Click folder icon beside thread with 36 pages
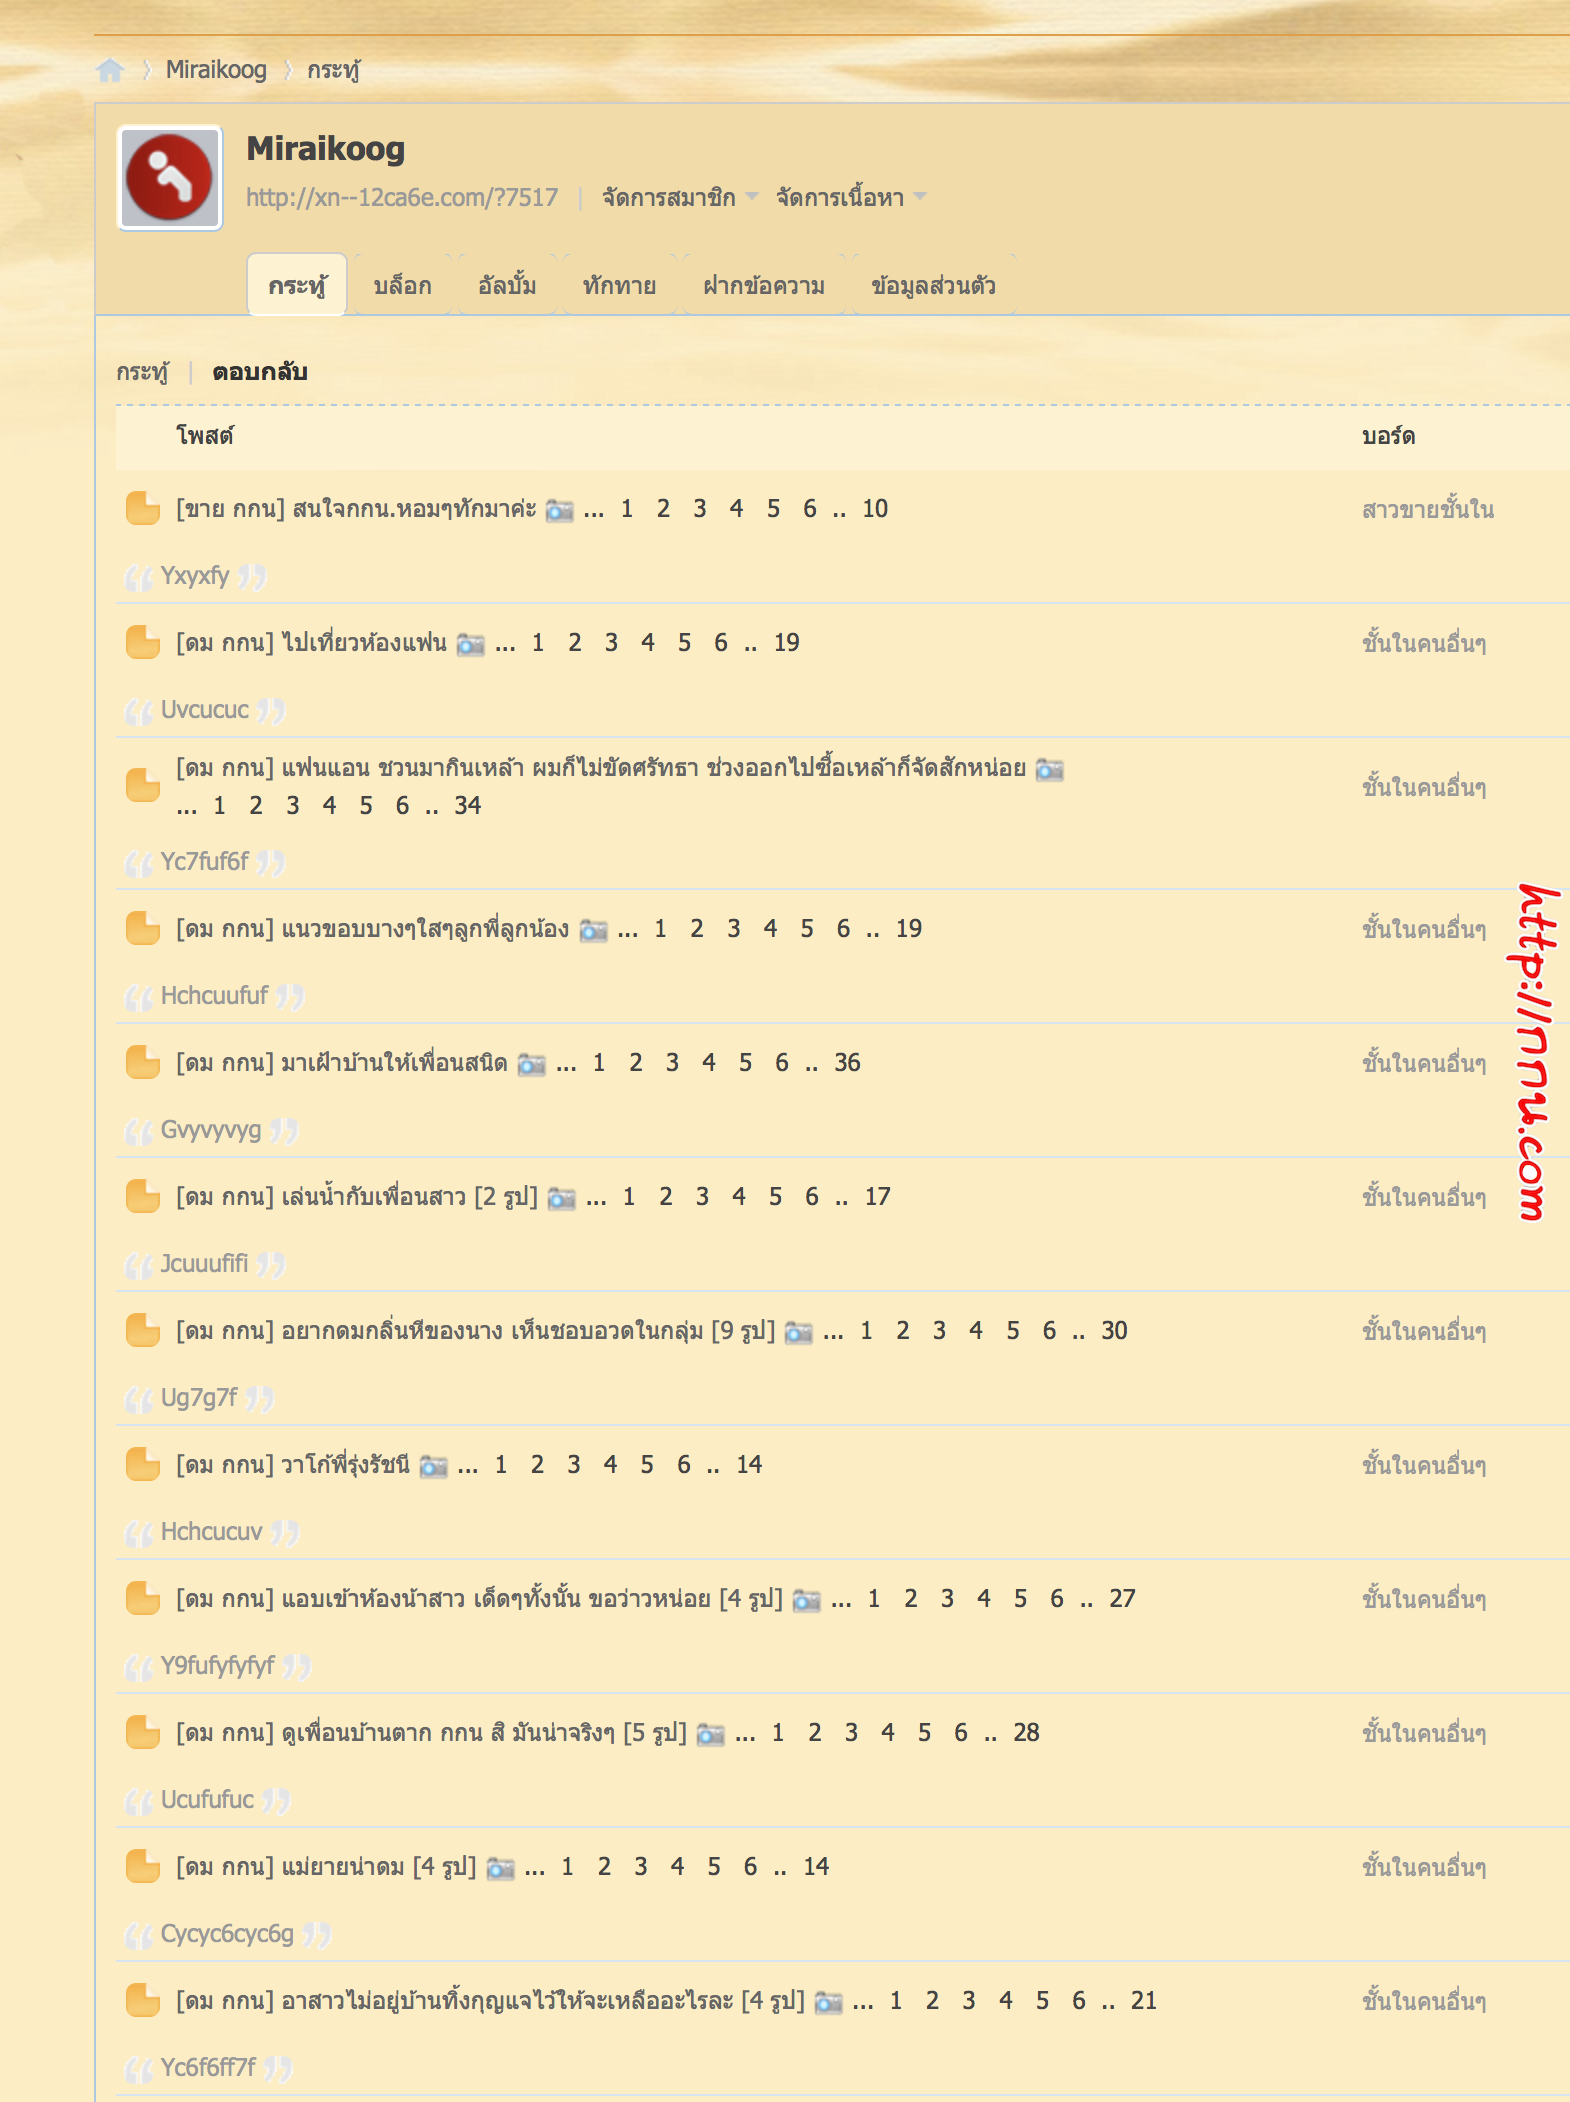The height and width of the screenshot is (2102, 1570). click(x=143, y=1062)
